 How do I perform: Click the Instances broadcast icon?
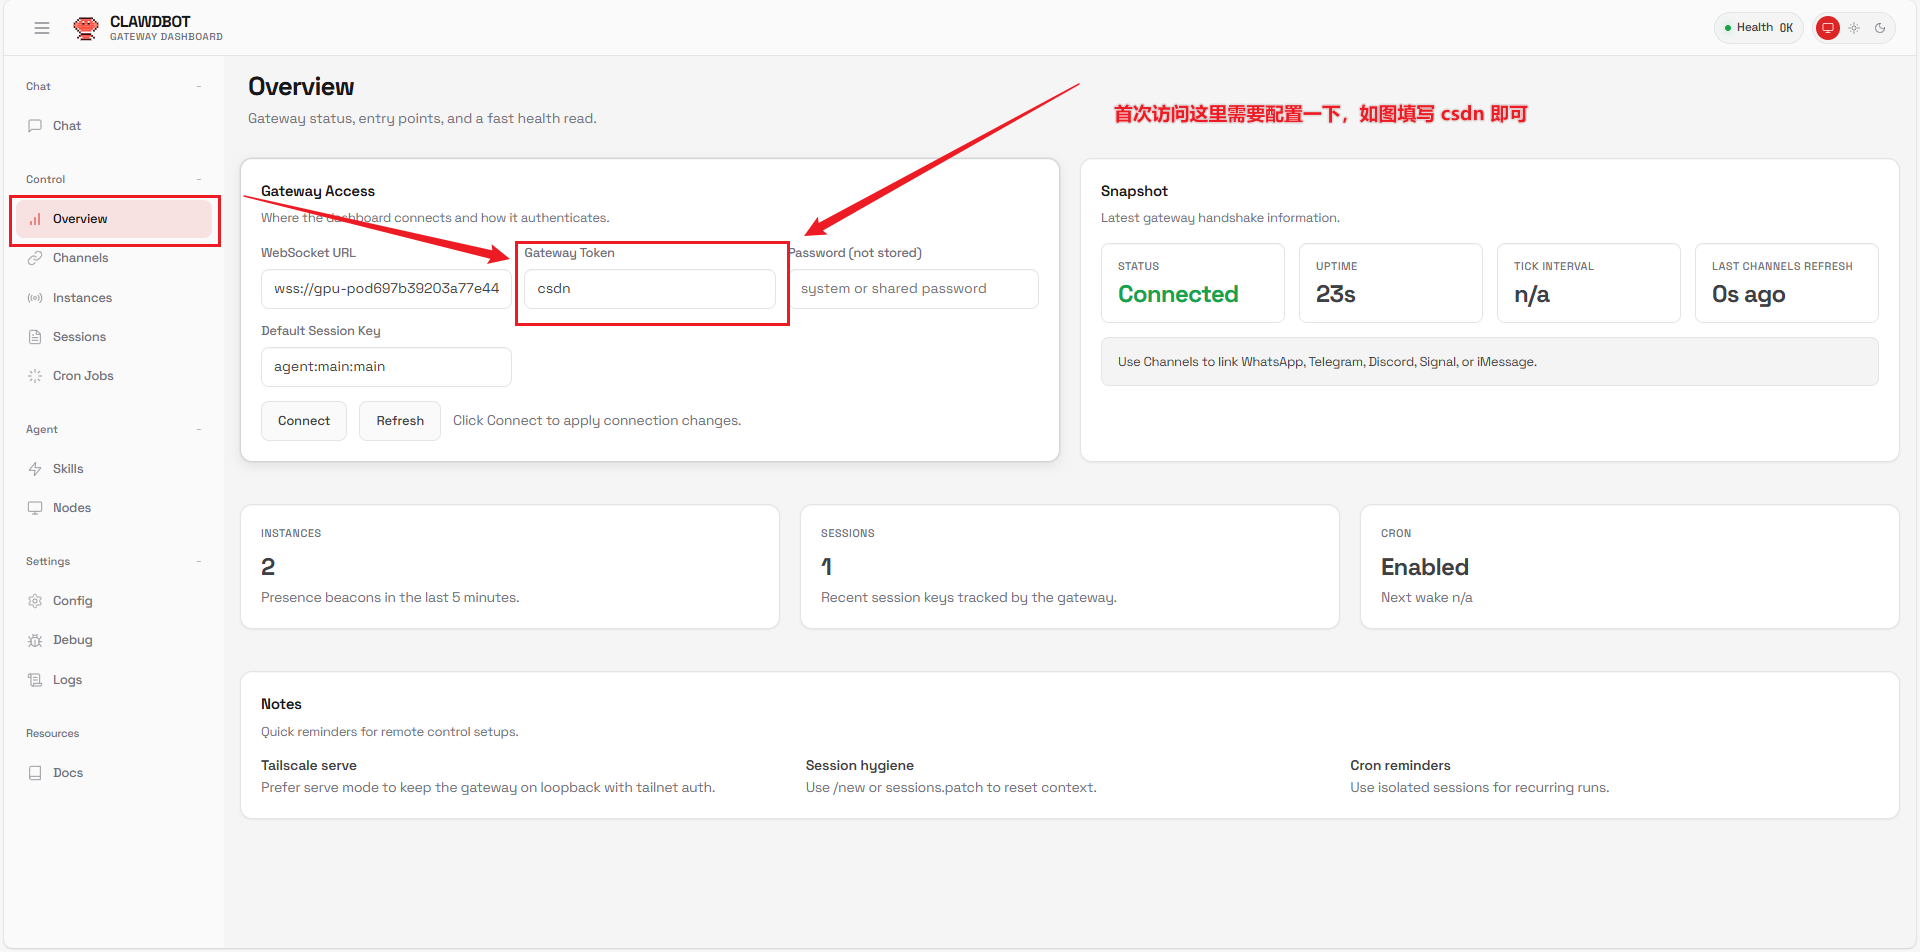pyautogui.click(x=35, y=298)
